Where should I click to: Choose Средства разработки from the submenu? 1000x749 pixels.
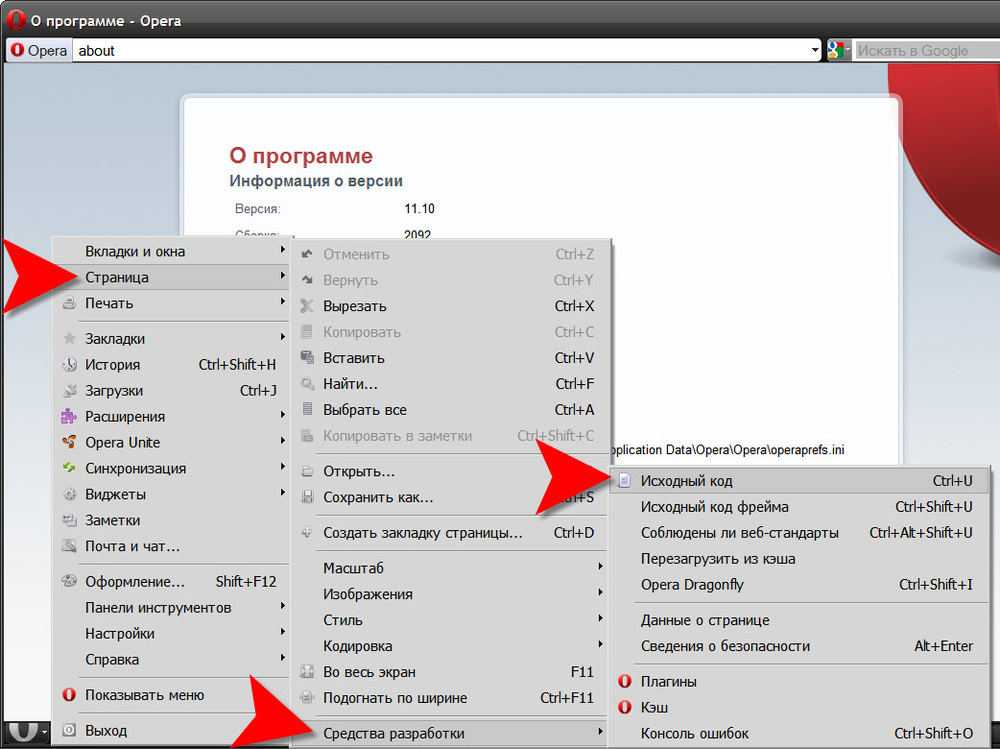451,734
